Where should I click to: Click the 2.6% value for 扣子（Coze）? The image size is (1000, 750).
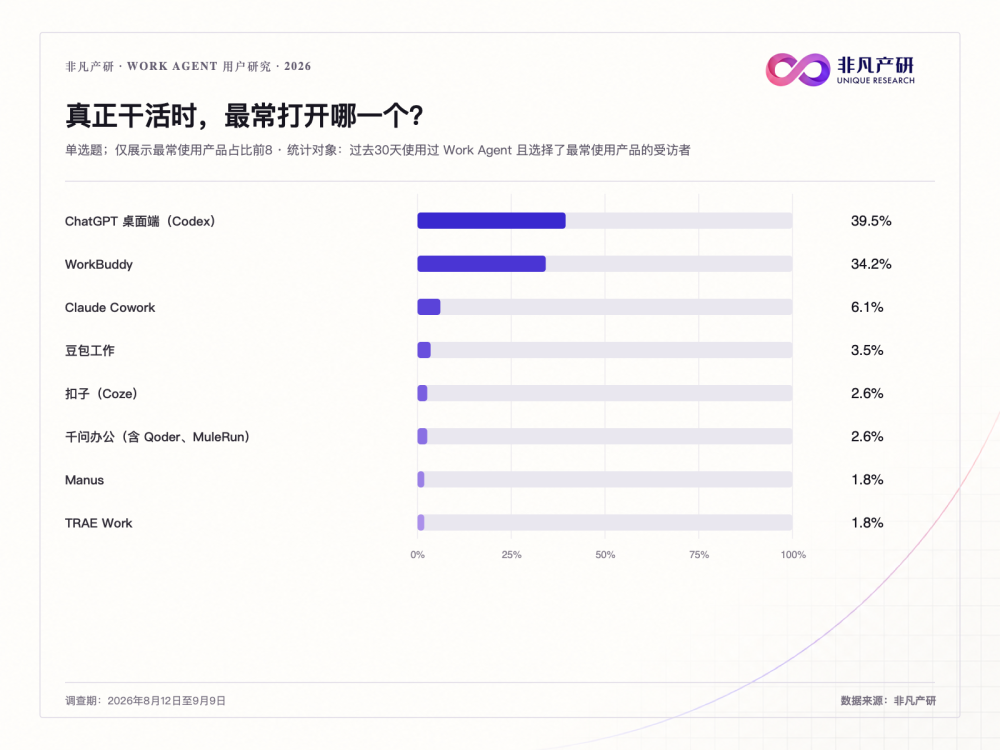(x=867, y=393)
